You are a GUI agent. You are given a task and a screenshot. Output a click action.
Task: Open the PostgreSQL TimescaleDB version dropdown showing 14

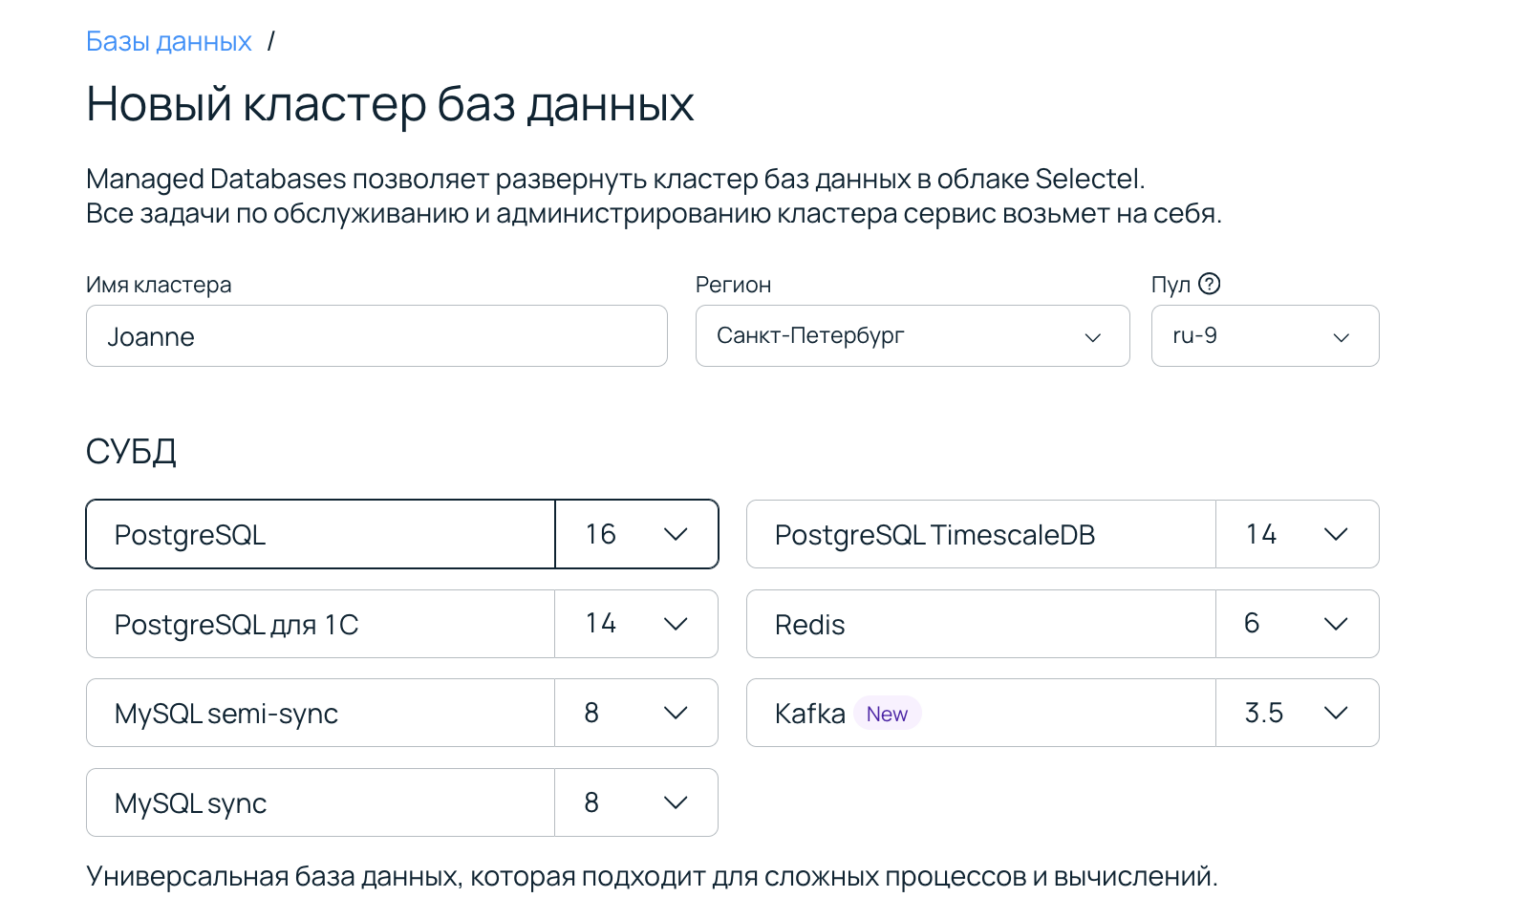pyautogui.click(x=1297, y=534)
